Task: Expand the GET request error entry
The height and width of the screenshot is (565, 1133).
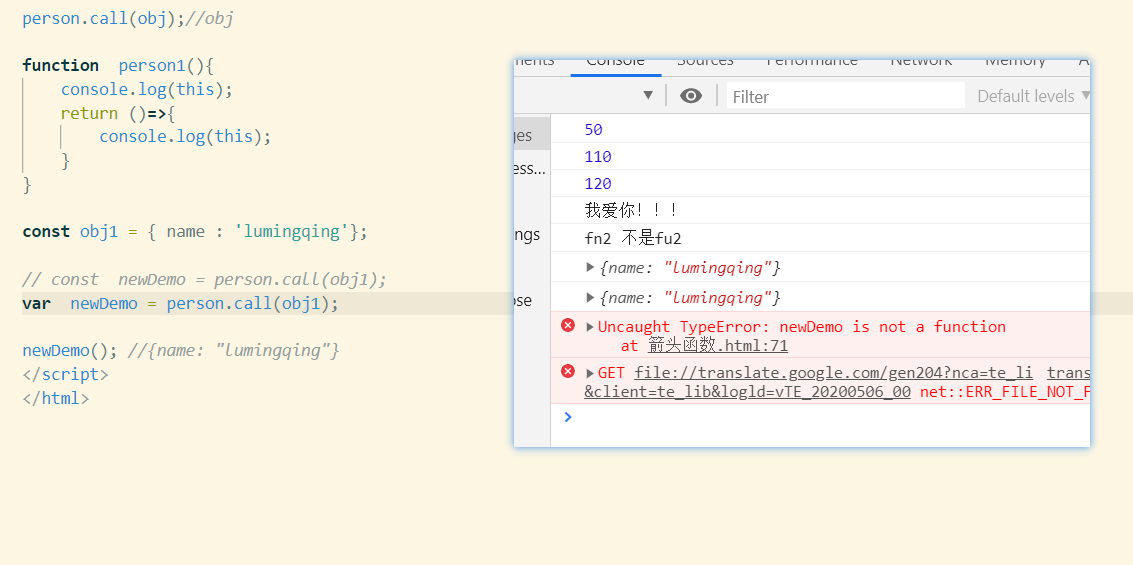Action: pyautogui.click(x=590, y=374)
